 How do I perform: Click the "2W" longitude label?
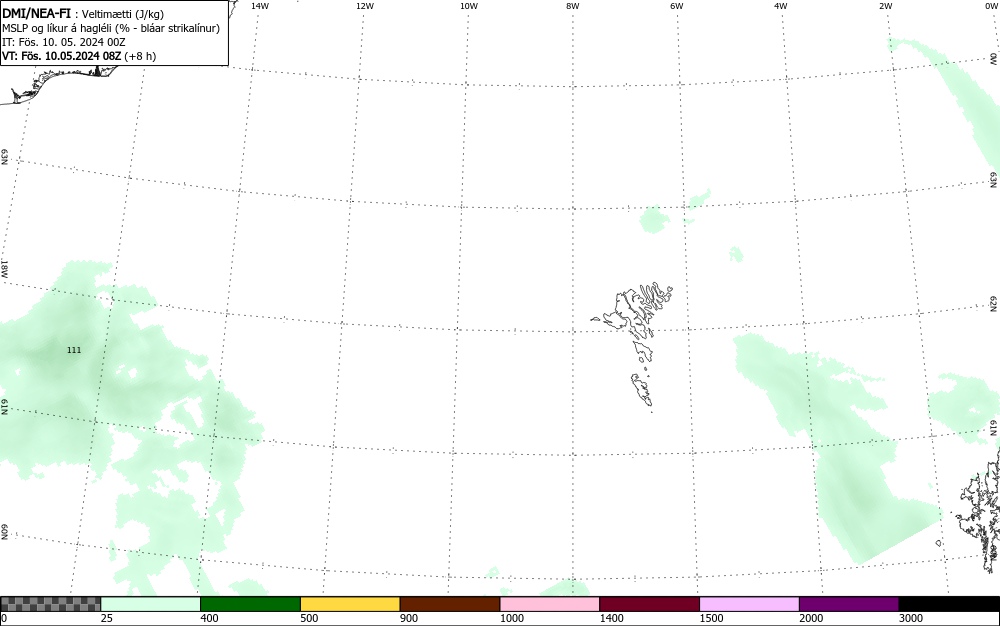click(x=885, y=6)
